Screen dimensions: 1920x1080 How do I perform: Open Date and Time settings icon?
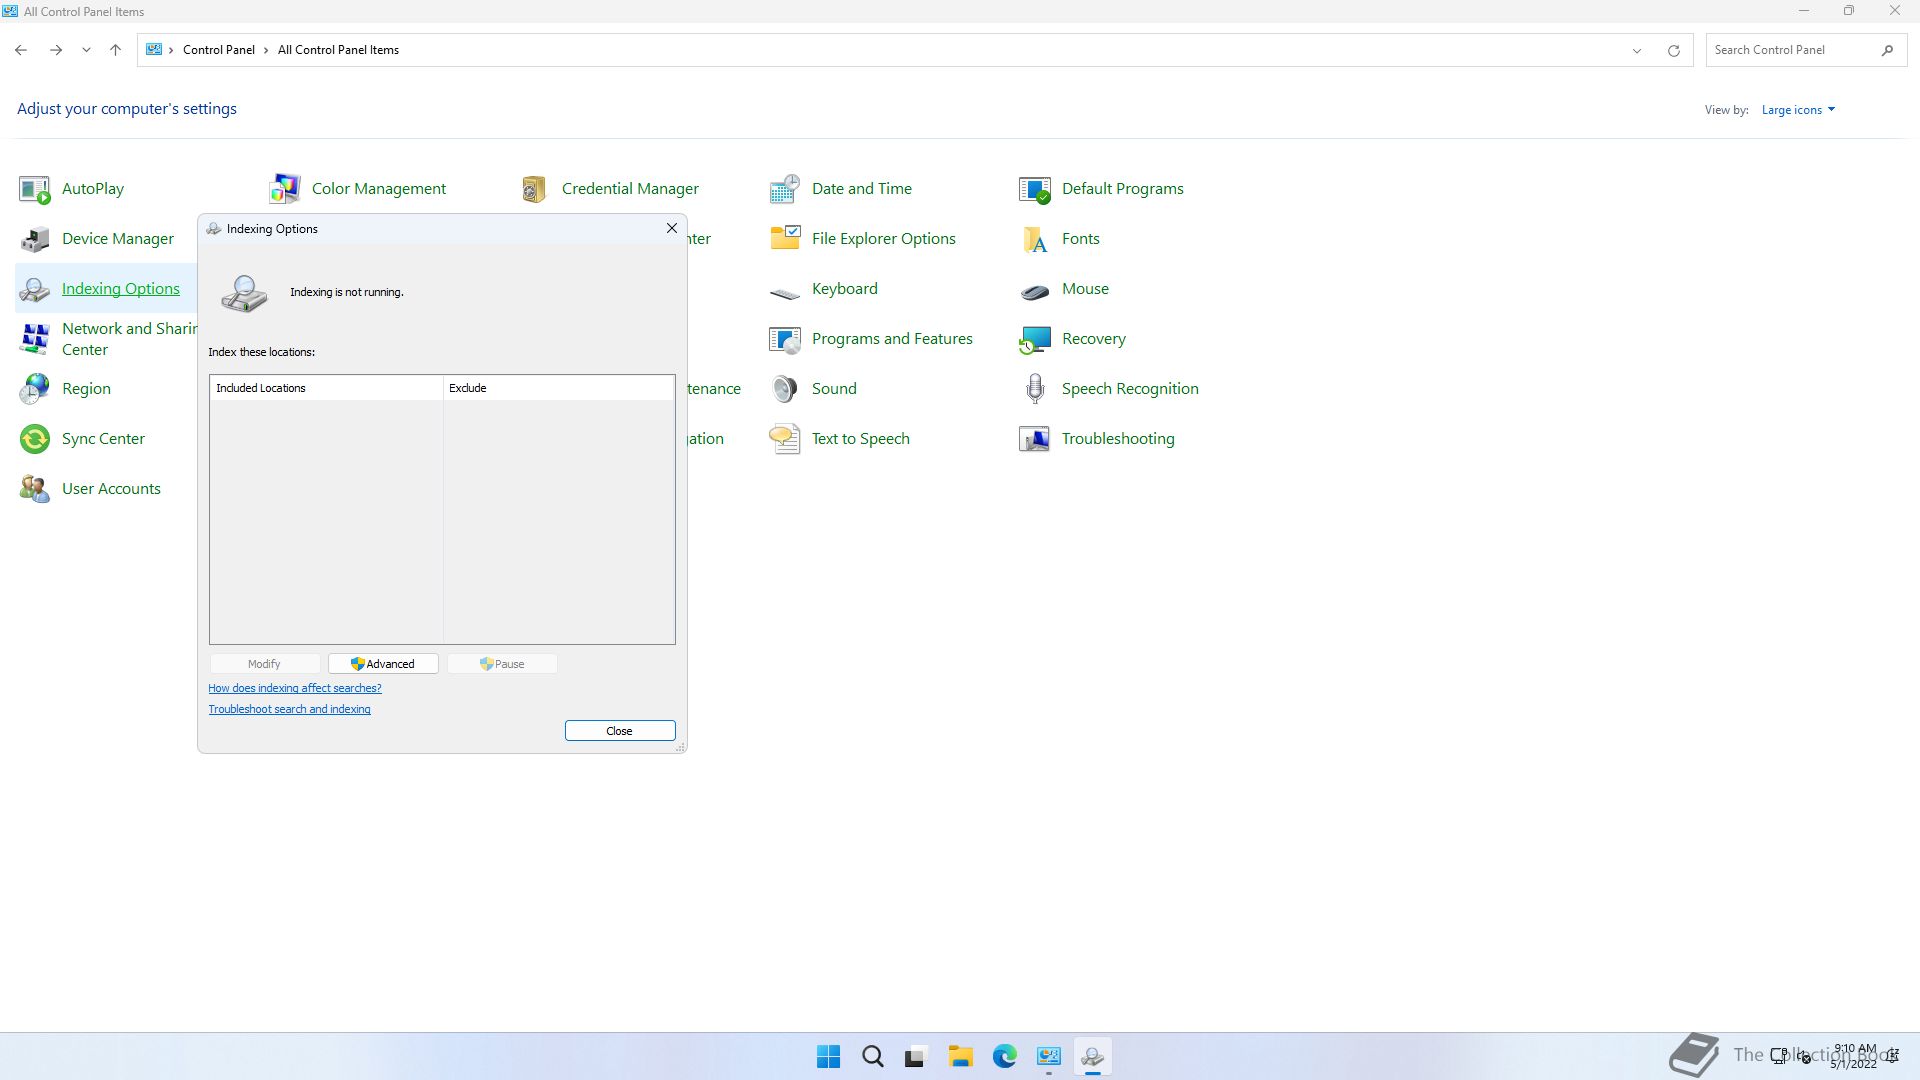point(785,189)
